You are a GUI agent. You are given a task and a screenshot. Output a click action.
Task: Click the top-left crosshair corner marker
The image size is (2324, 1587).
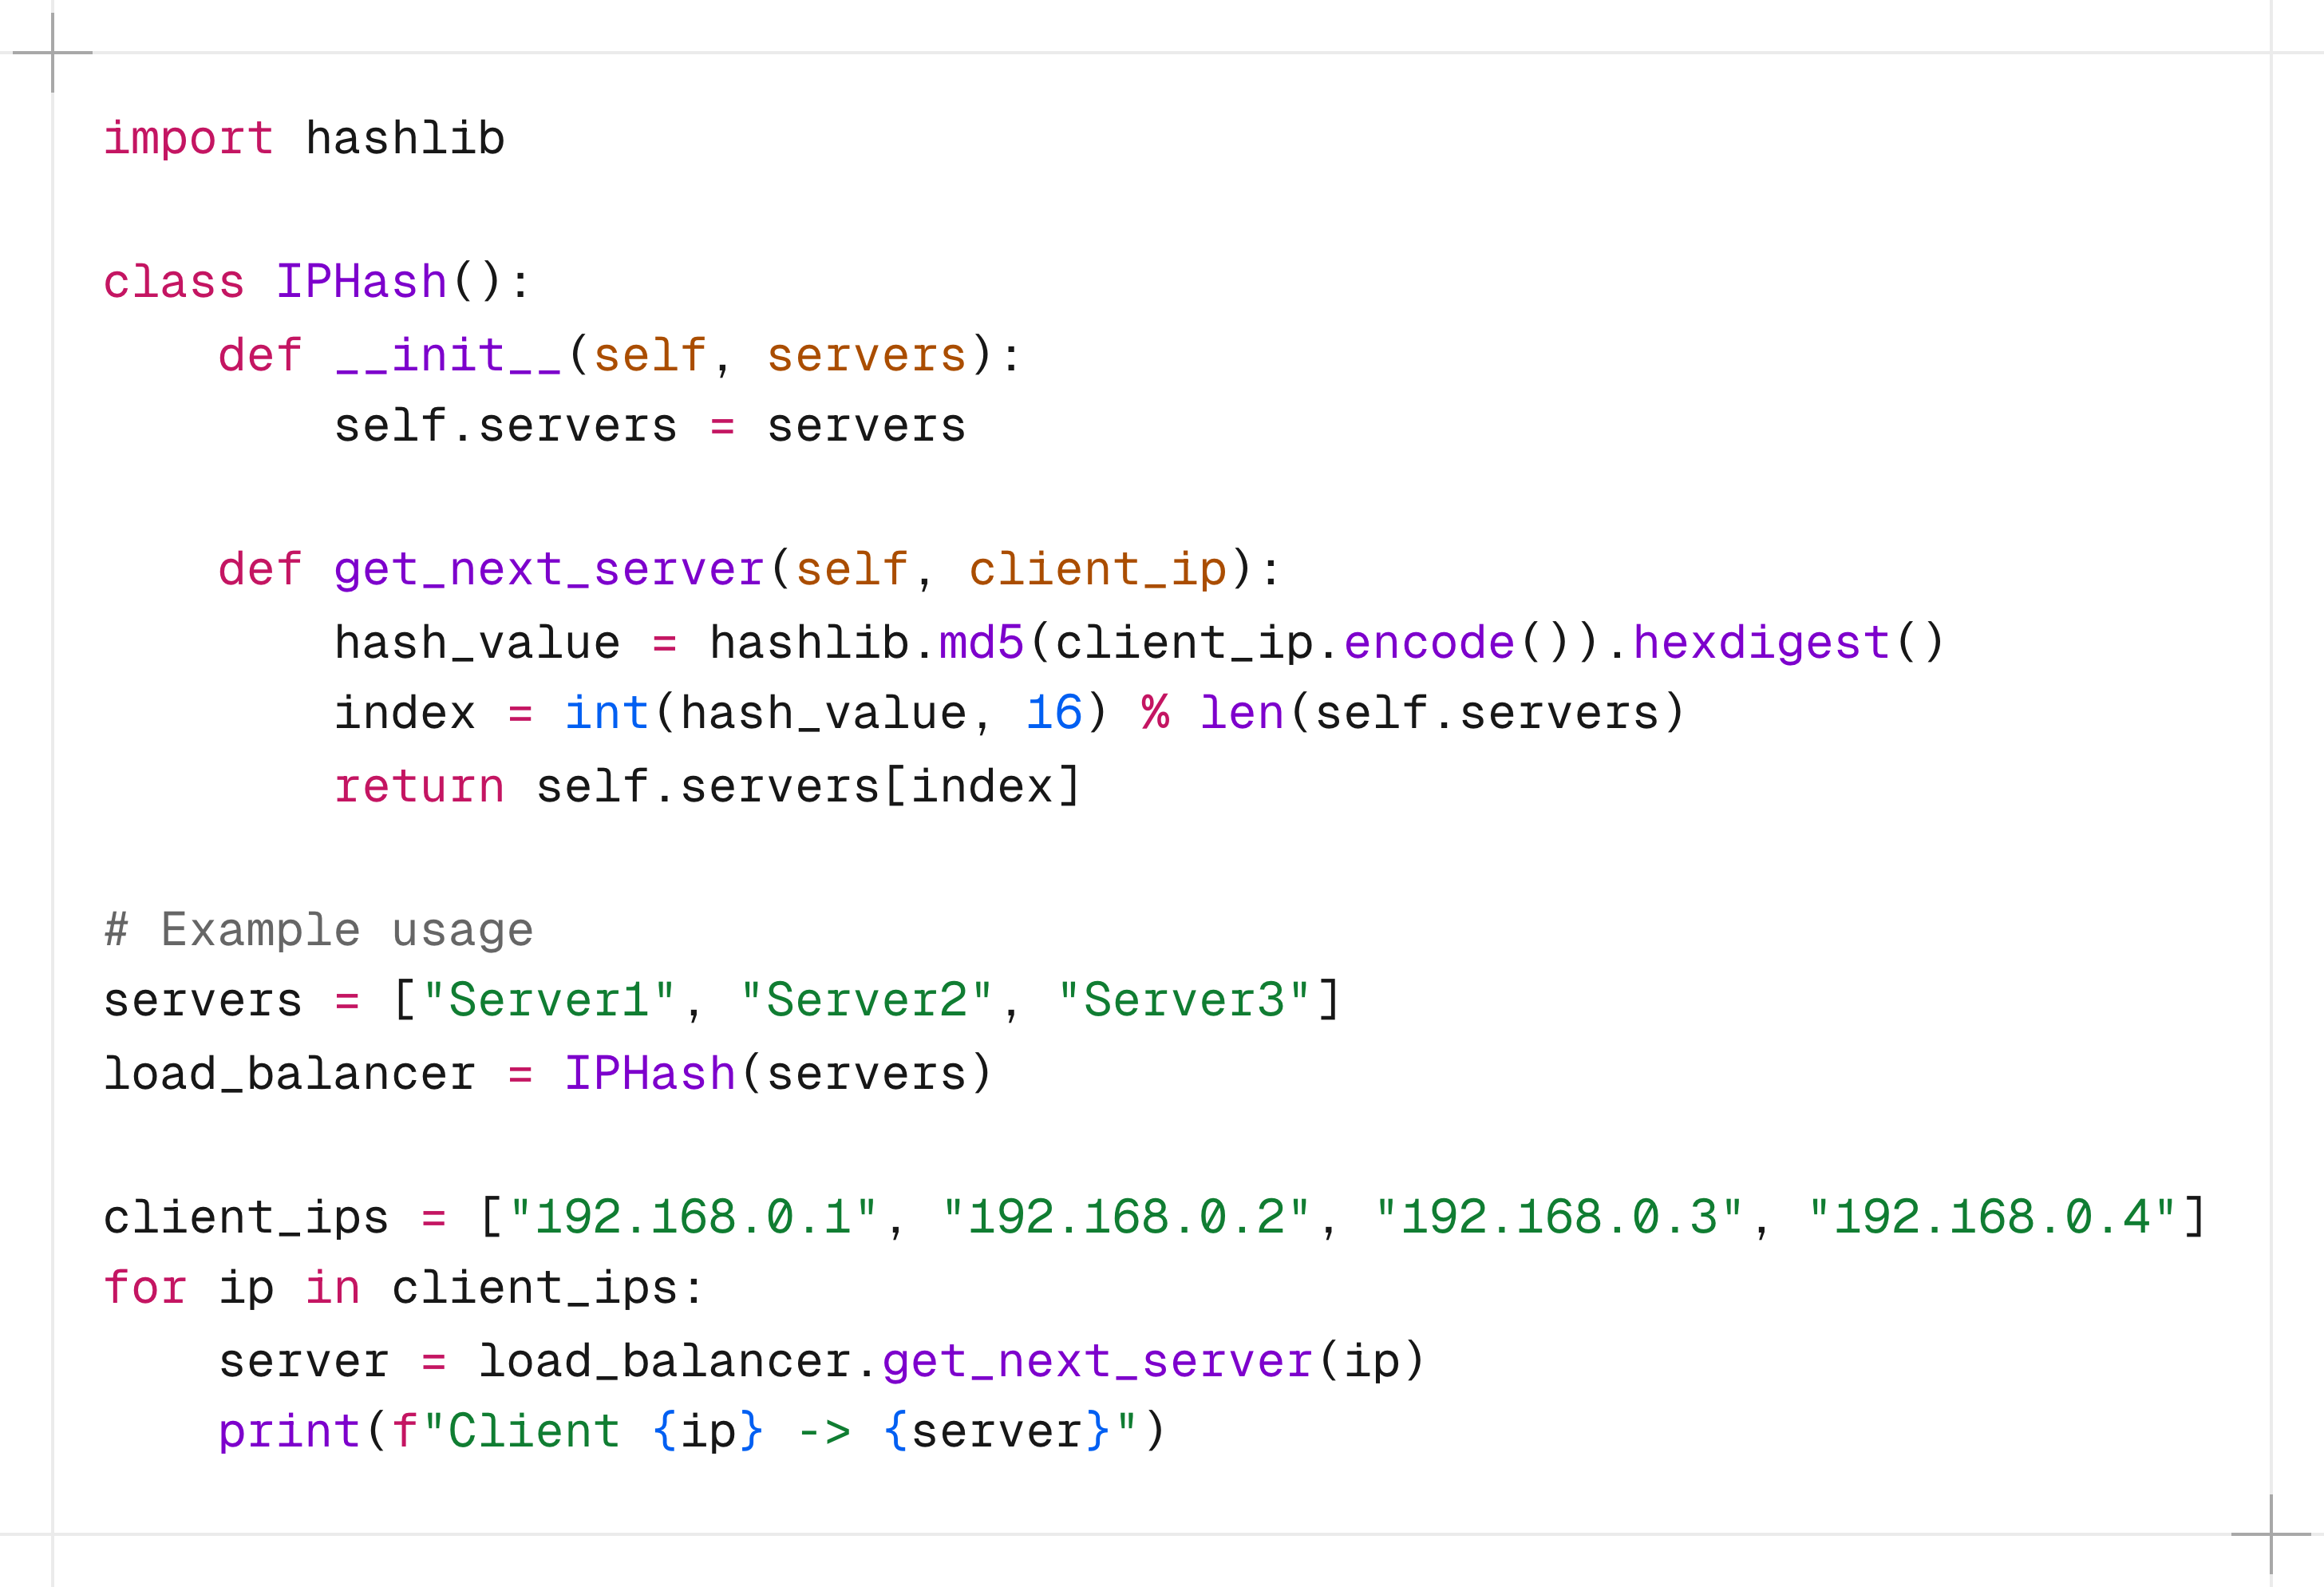pyautogui.click(x=52, y=52)
